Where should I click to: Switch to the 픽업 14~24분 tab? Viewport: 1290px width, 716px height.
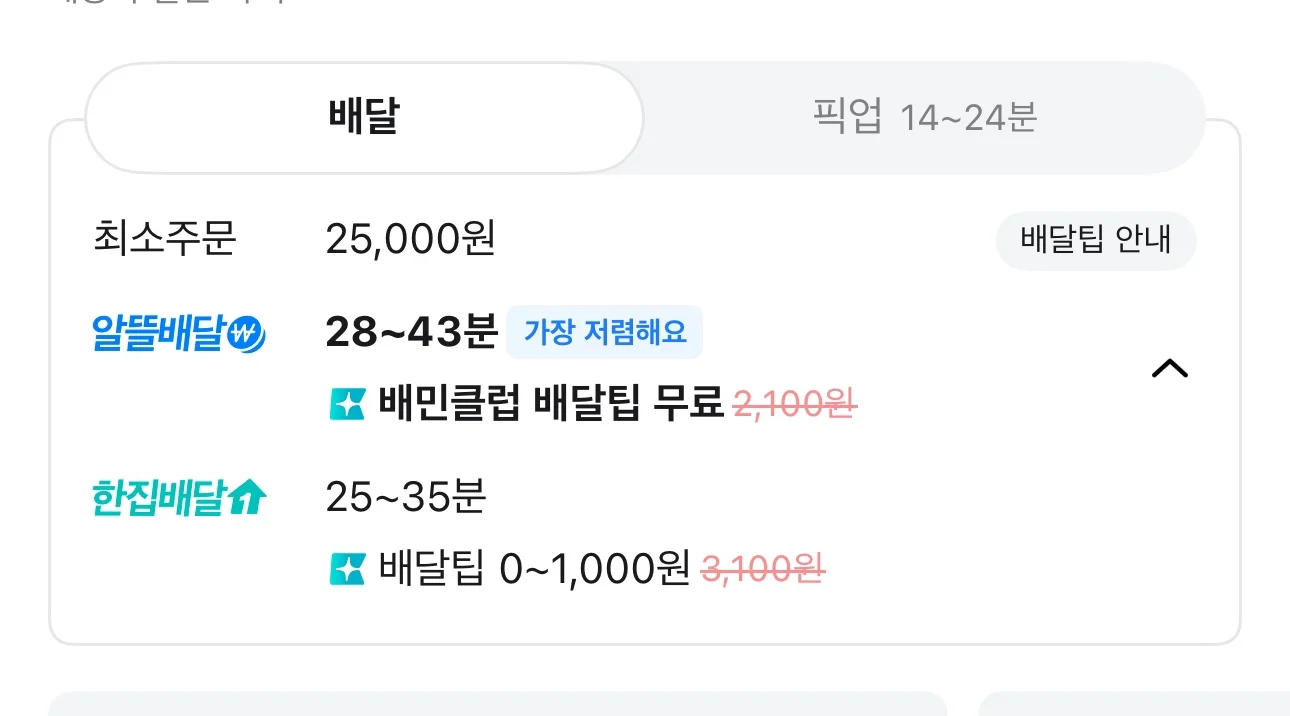point(924,118)
